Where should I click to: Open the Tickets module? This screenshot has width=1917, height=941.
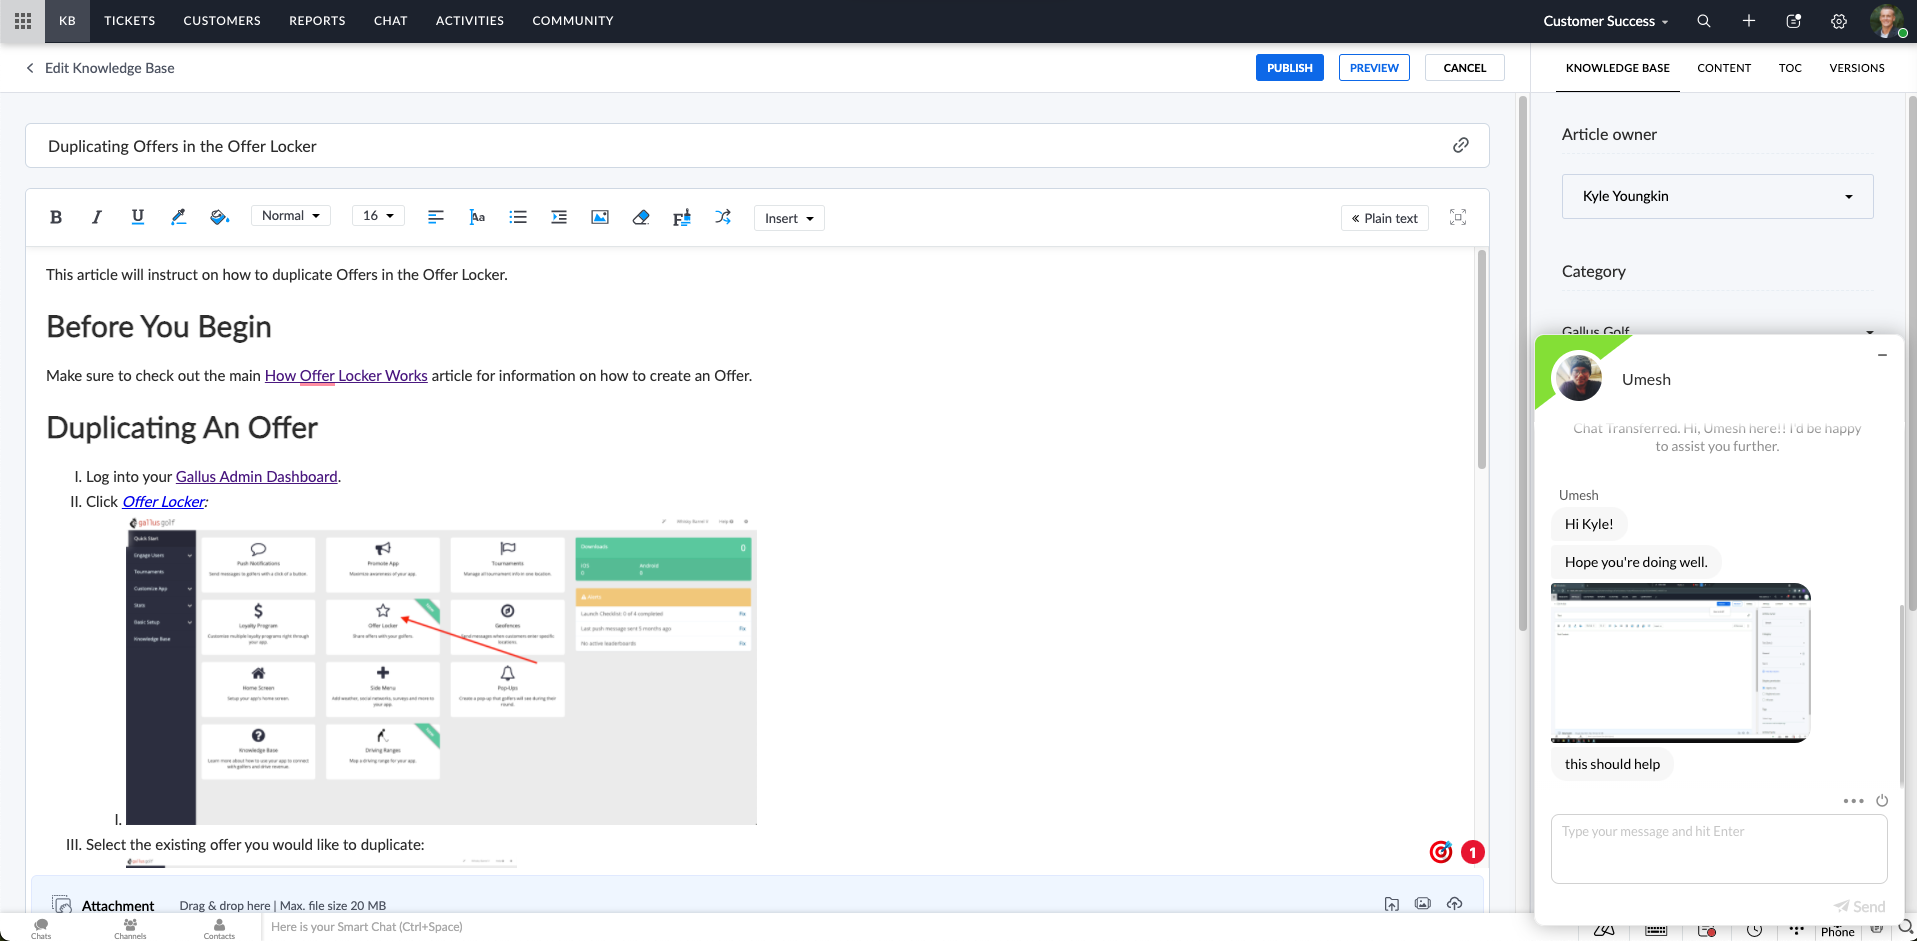(130, 21)
